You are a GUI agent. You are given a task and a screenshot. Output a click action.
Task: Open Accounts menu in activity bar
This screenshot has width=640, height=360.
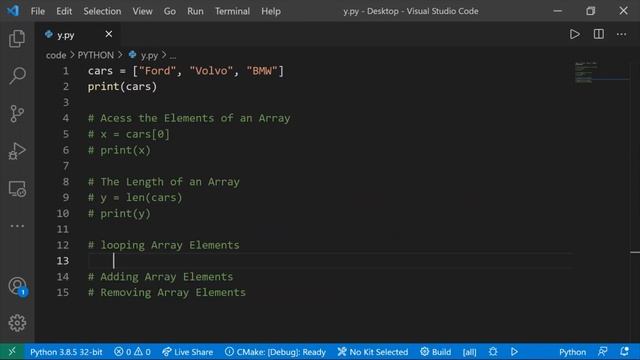[x=17, y=286]
